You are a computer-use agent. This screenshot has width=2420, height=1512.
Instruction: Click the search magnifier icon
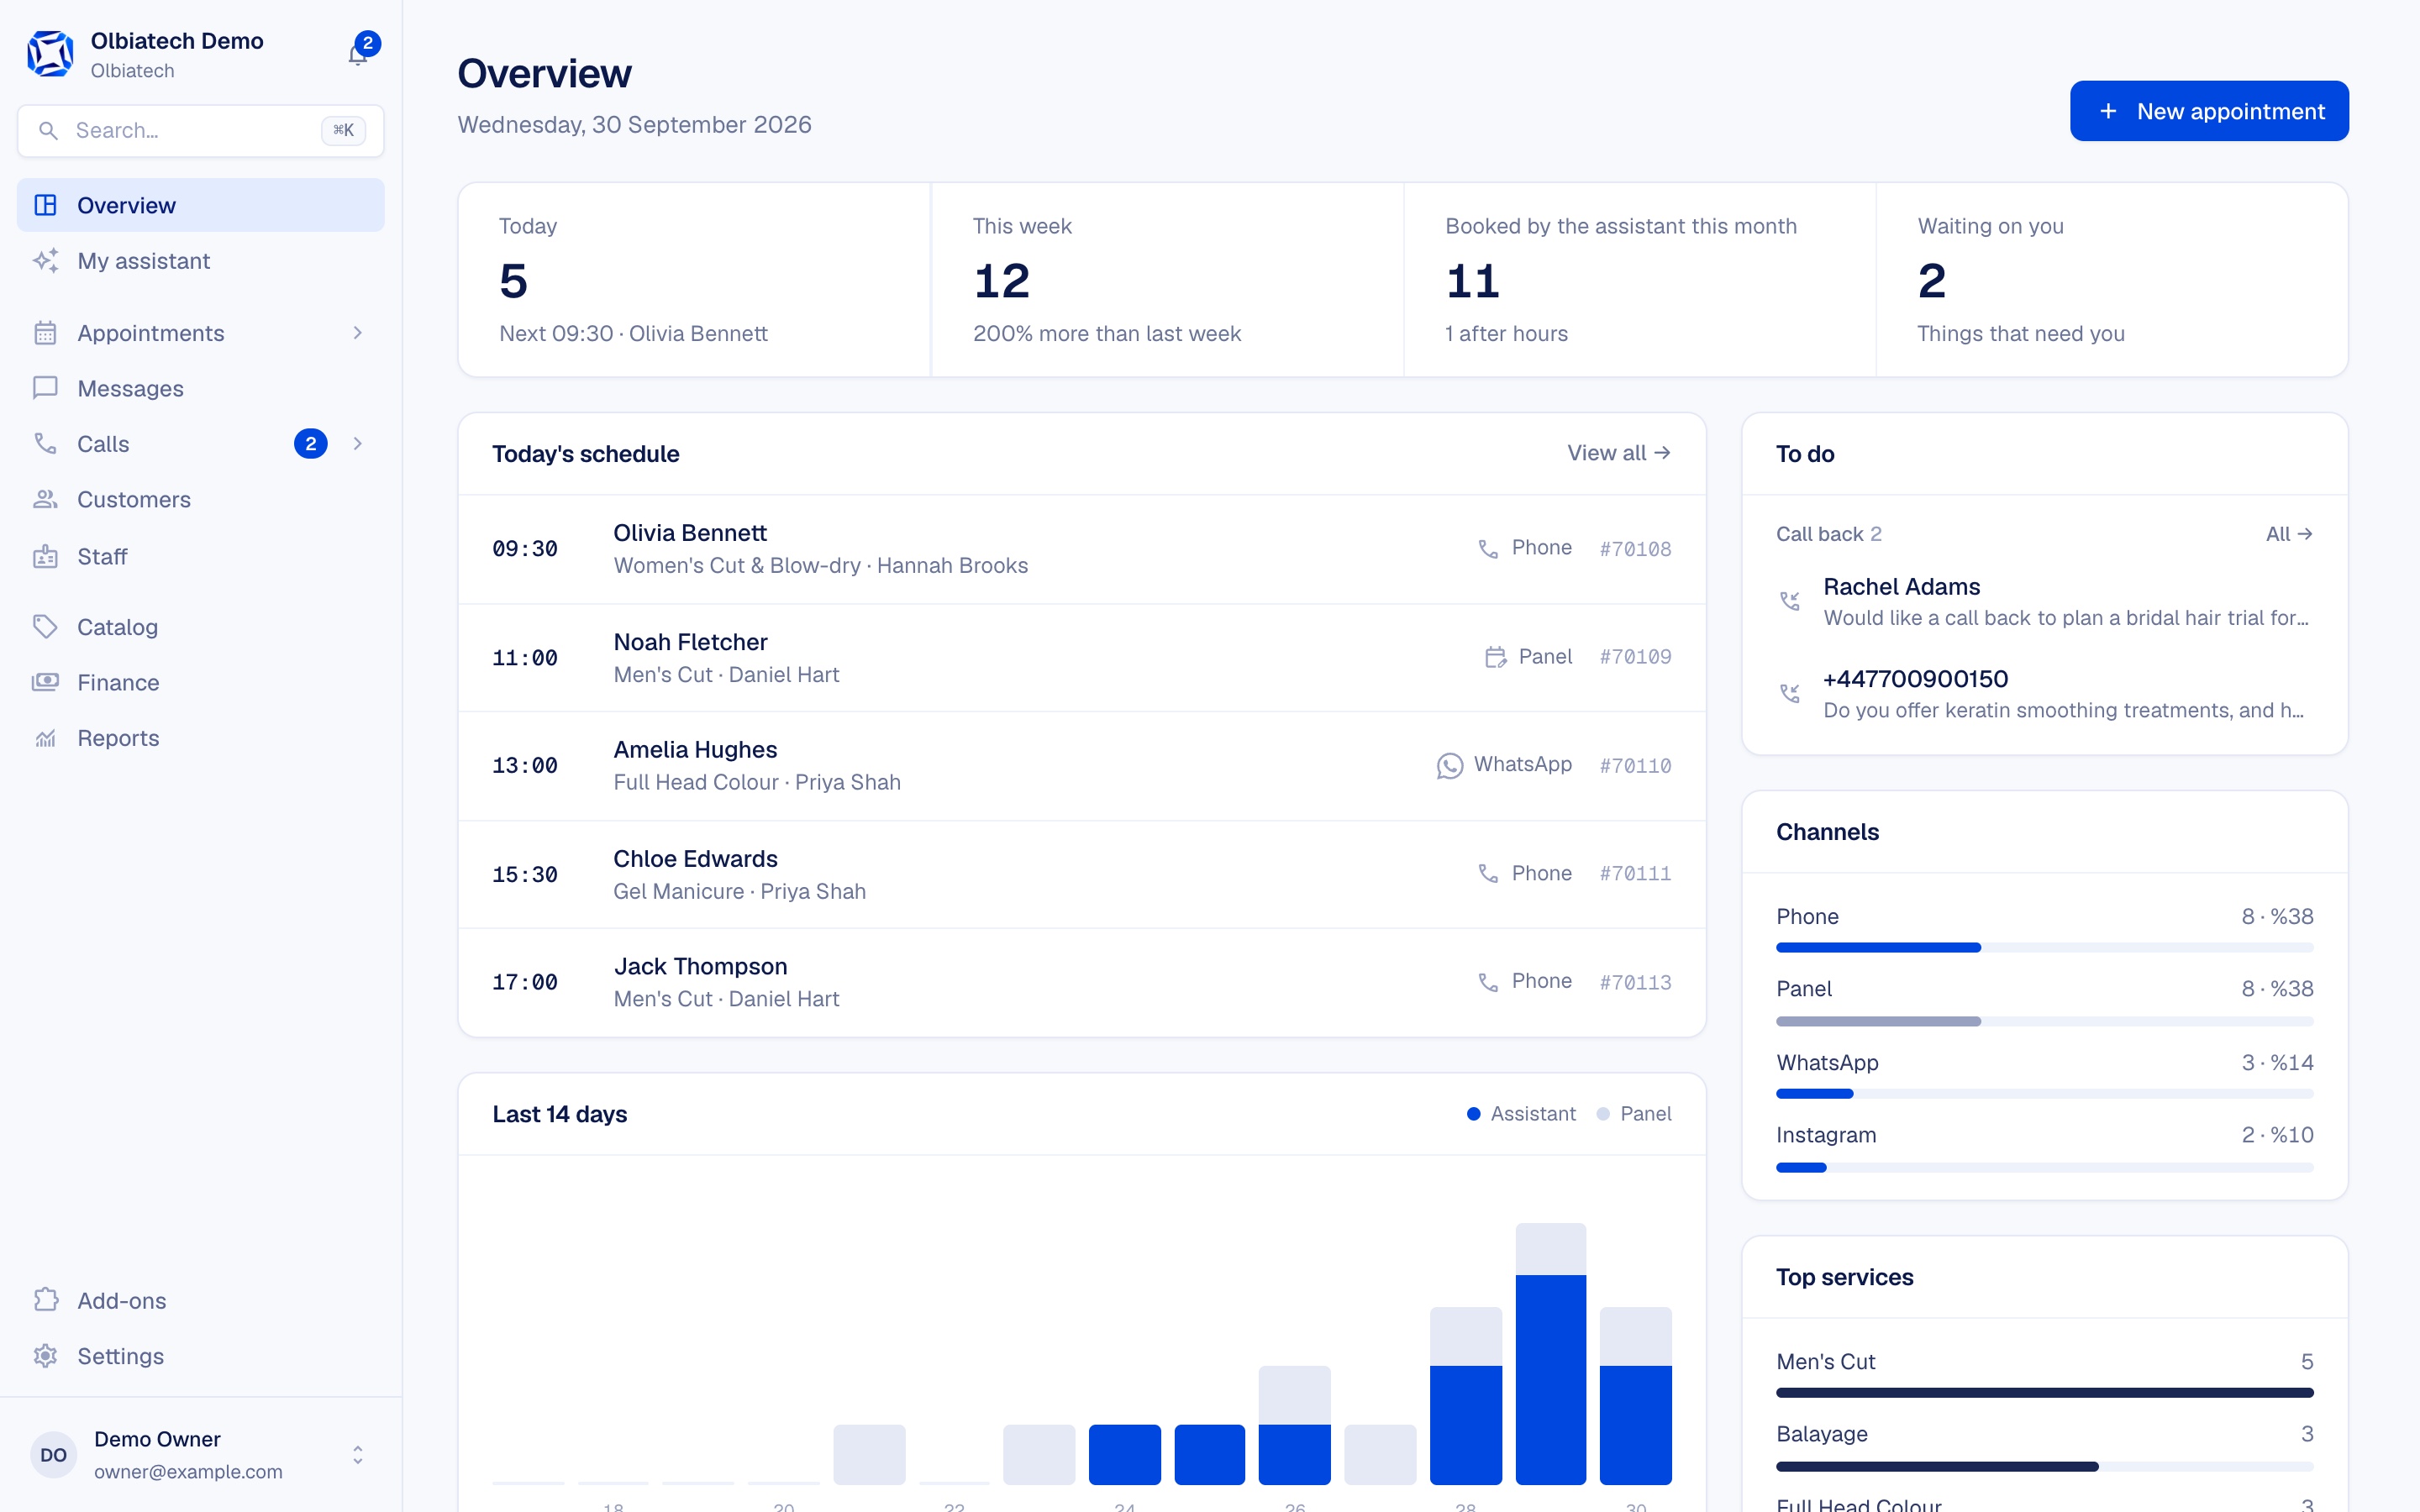point(47,130)
